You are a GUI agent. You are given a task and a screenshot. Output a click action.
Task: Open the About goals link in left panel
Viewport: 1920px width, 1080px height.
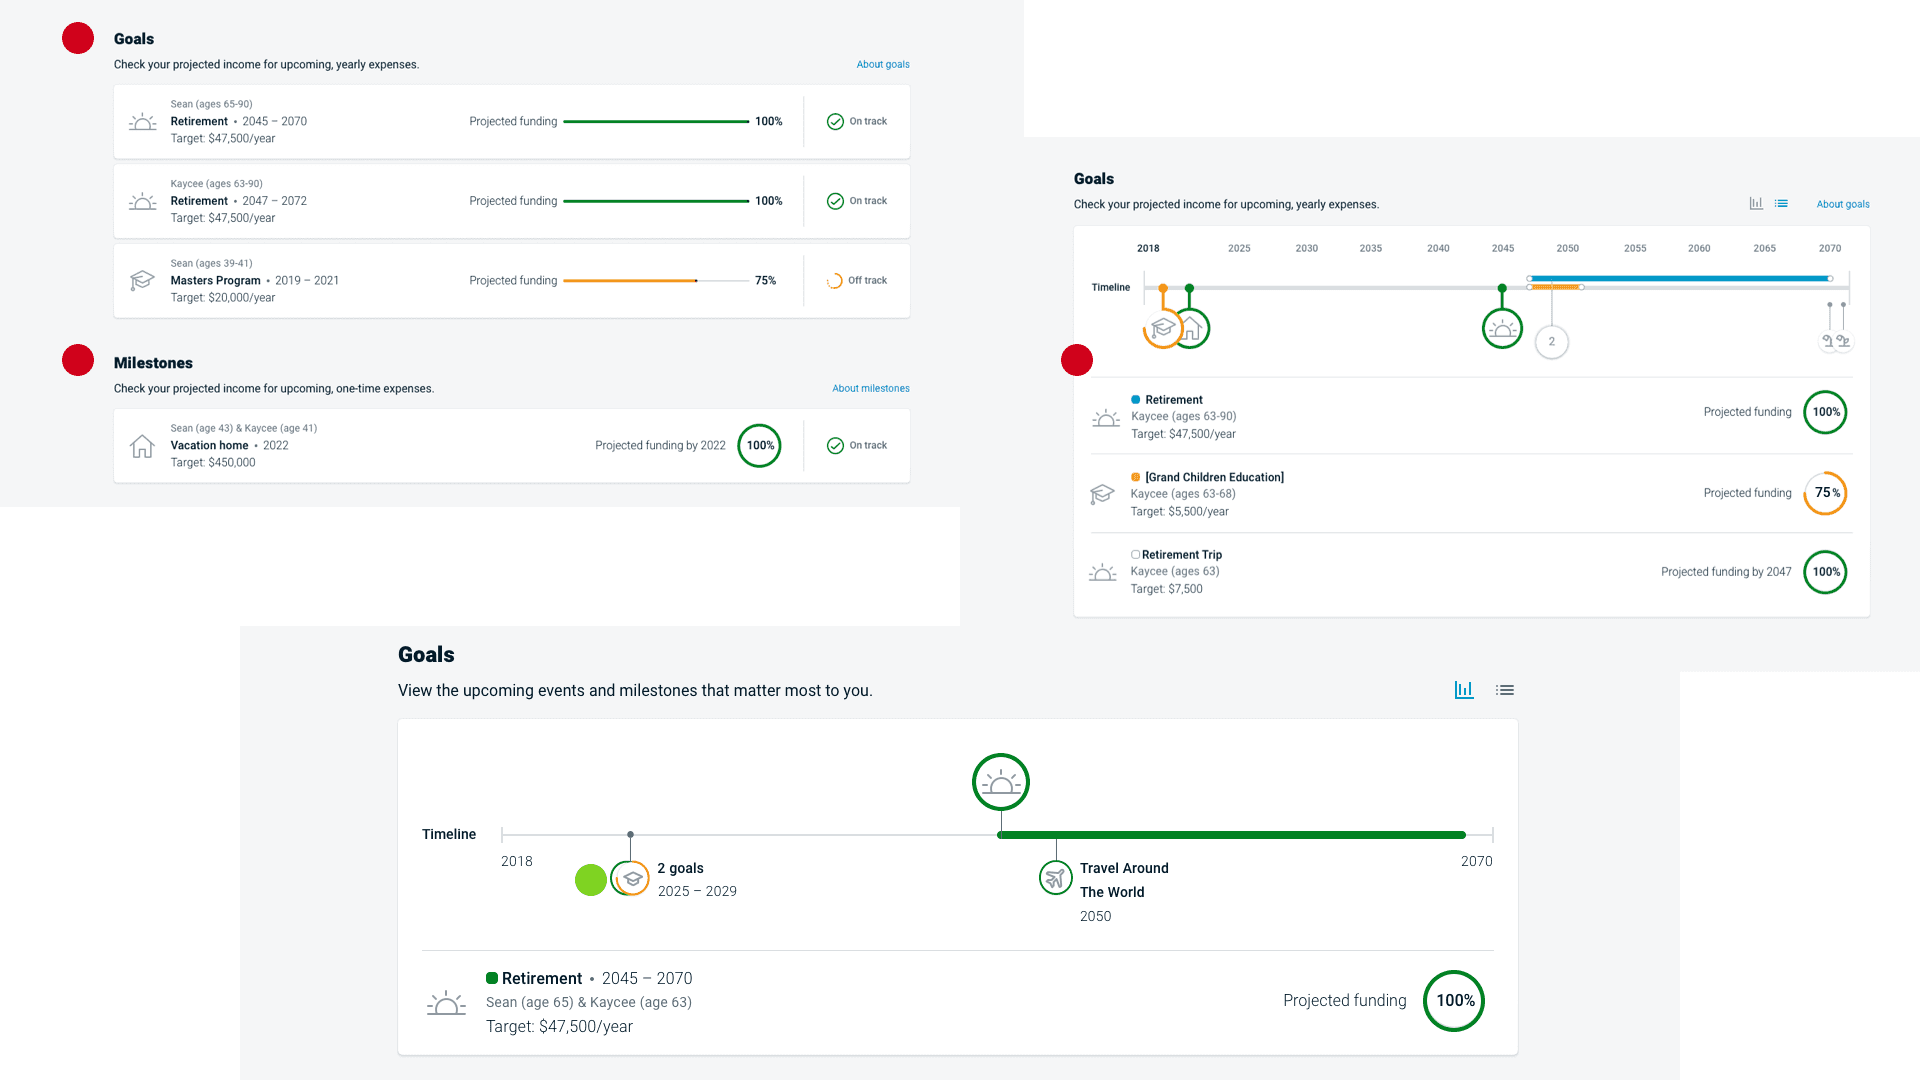point(882,64)
